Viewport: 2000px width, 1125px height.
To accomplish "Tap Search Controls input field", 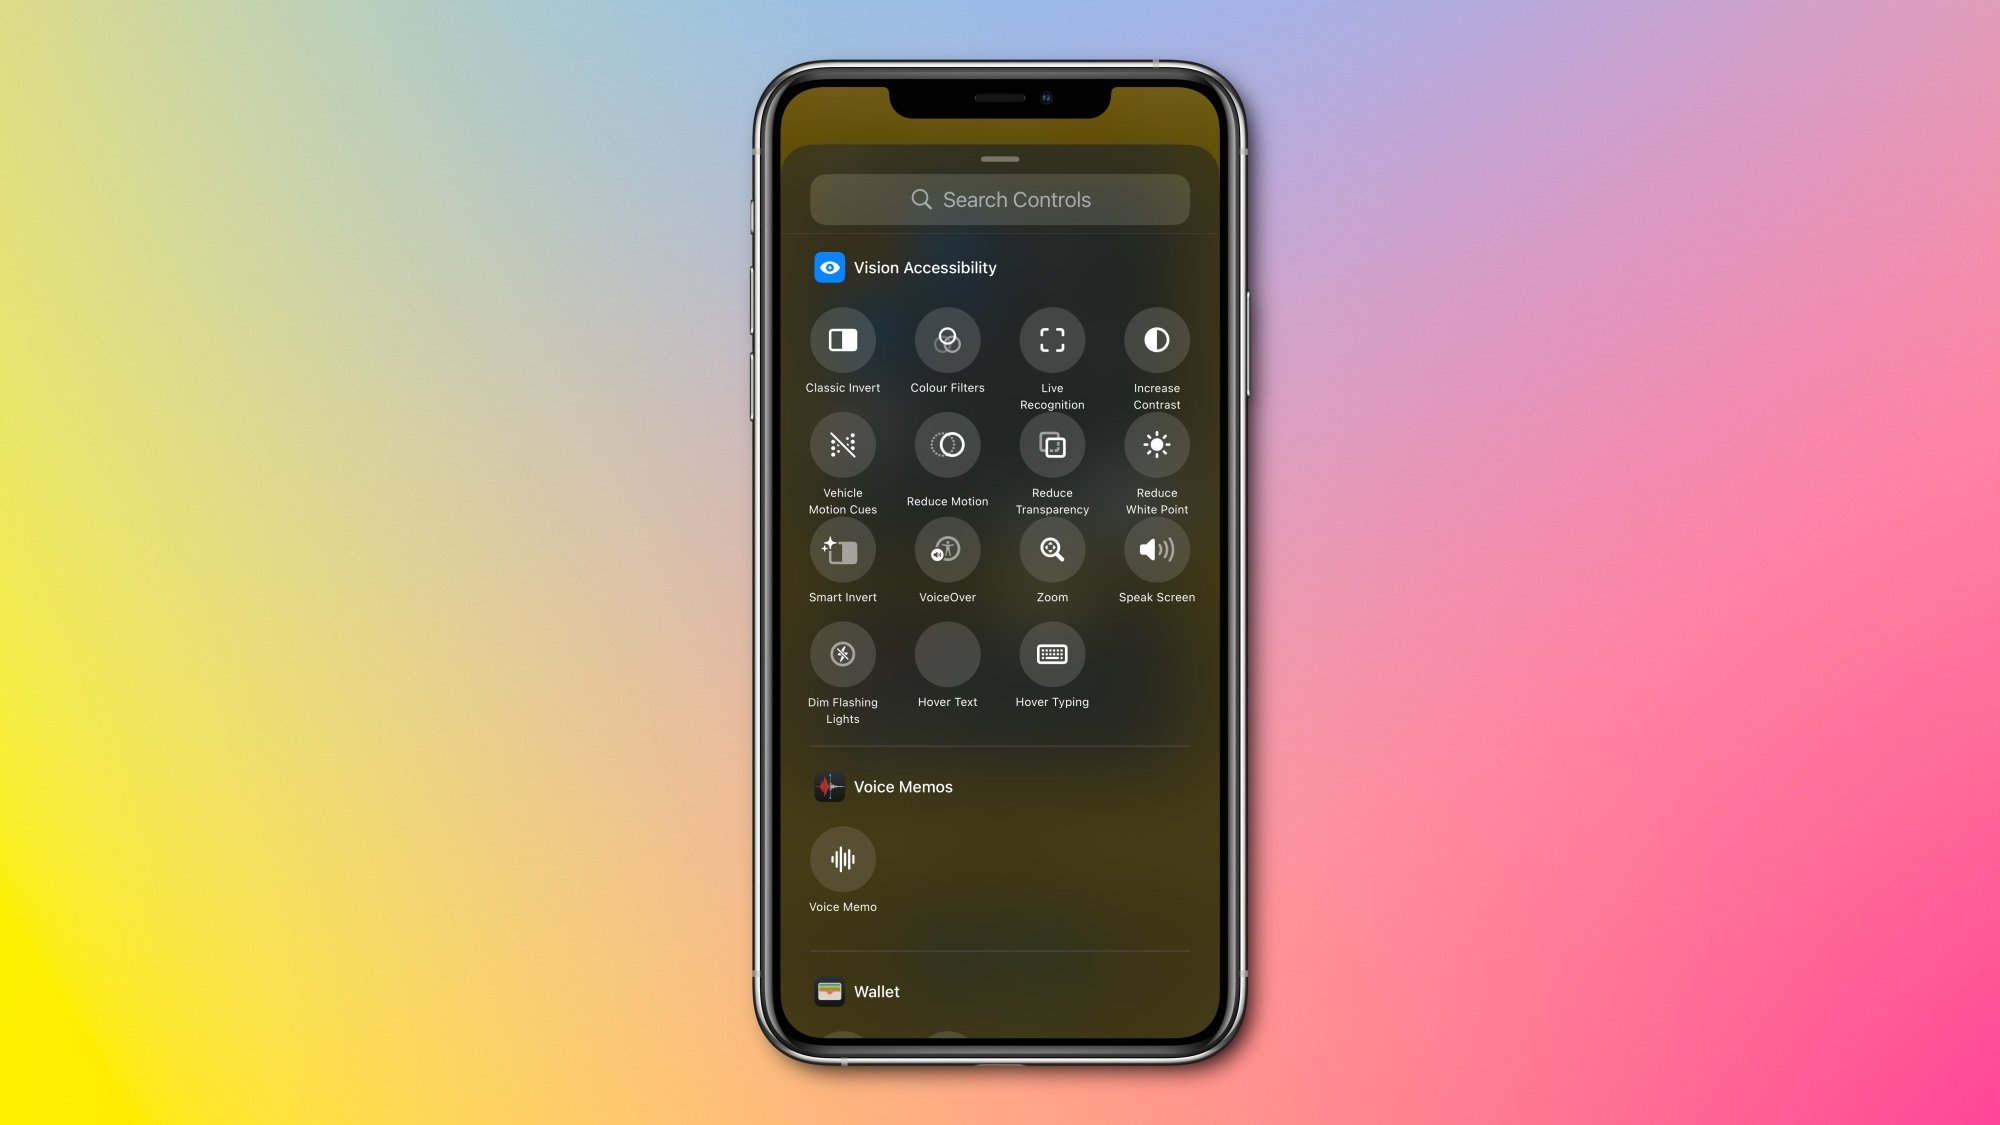I will [x=1000, y=199].
